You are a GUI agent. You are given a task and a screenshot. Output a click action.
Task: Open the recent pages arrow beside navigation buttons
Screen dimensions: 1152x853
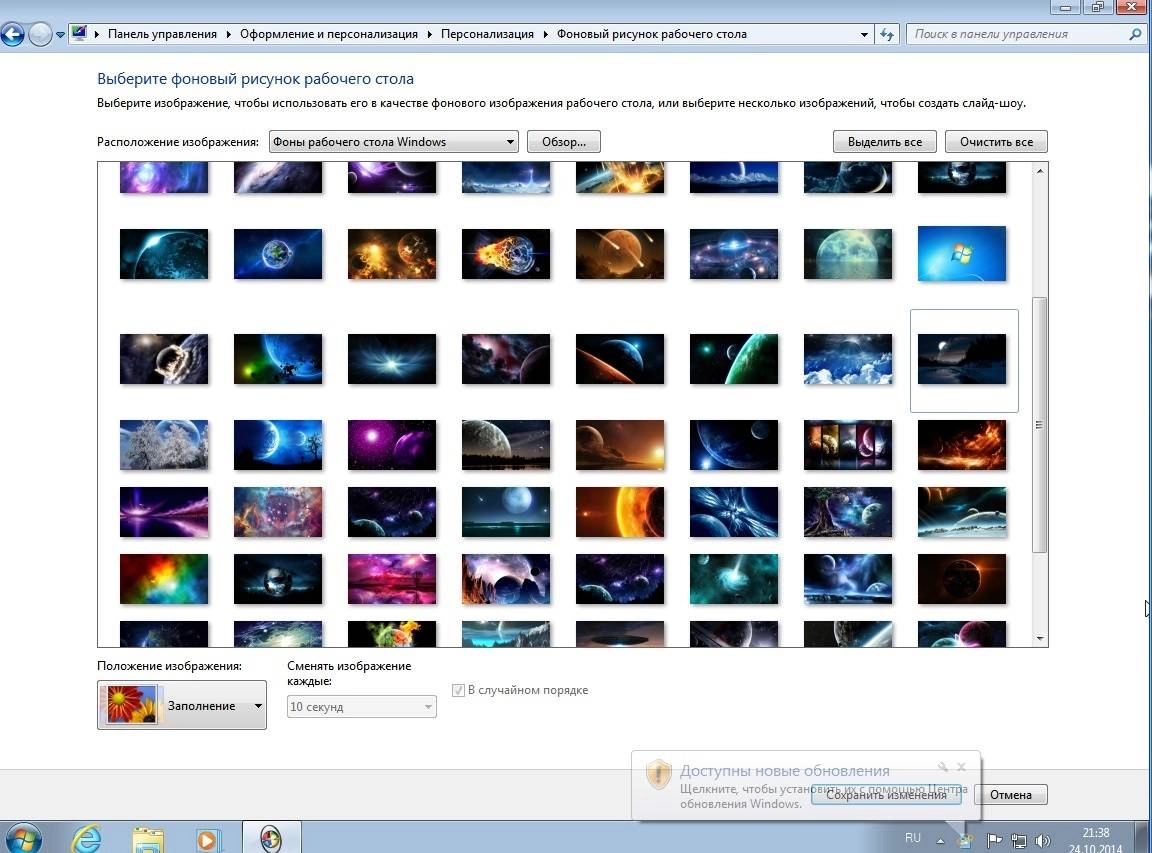(60, 35)
